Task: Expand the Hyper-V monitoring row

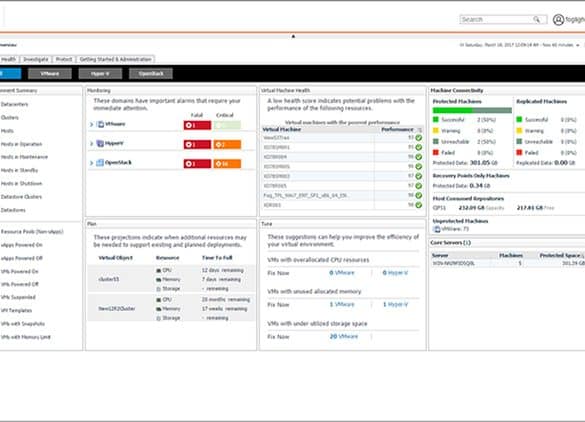Action: [x=91, y=144]
